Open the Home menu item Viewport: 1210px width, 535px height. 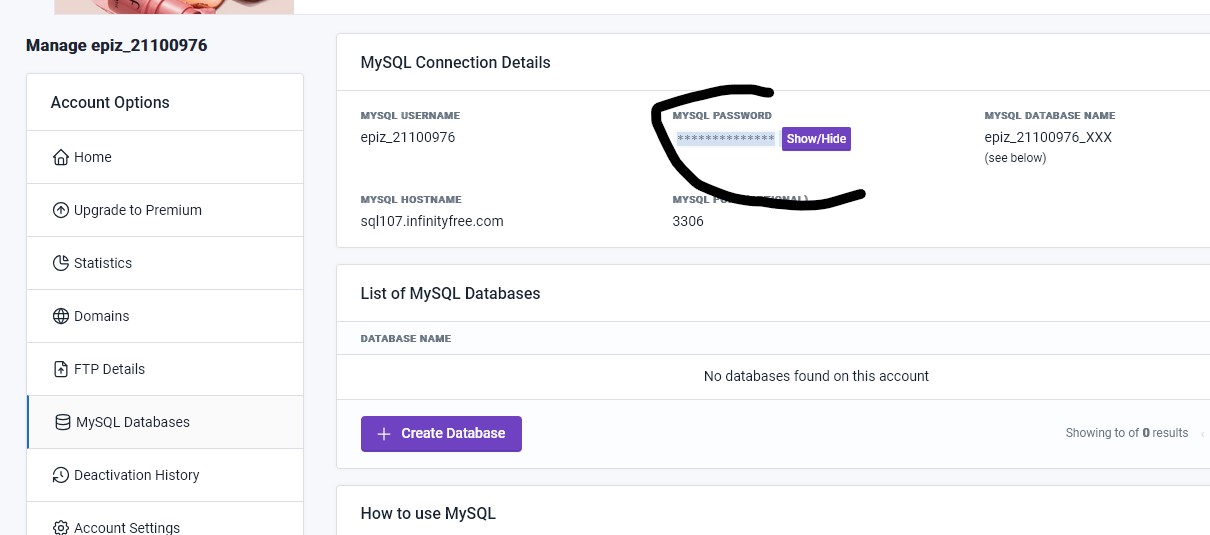(92, 157)
